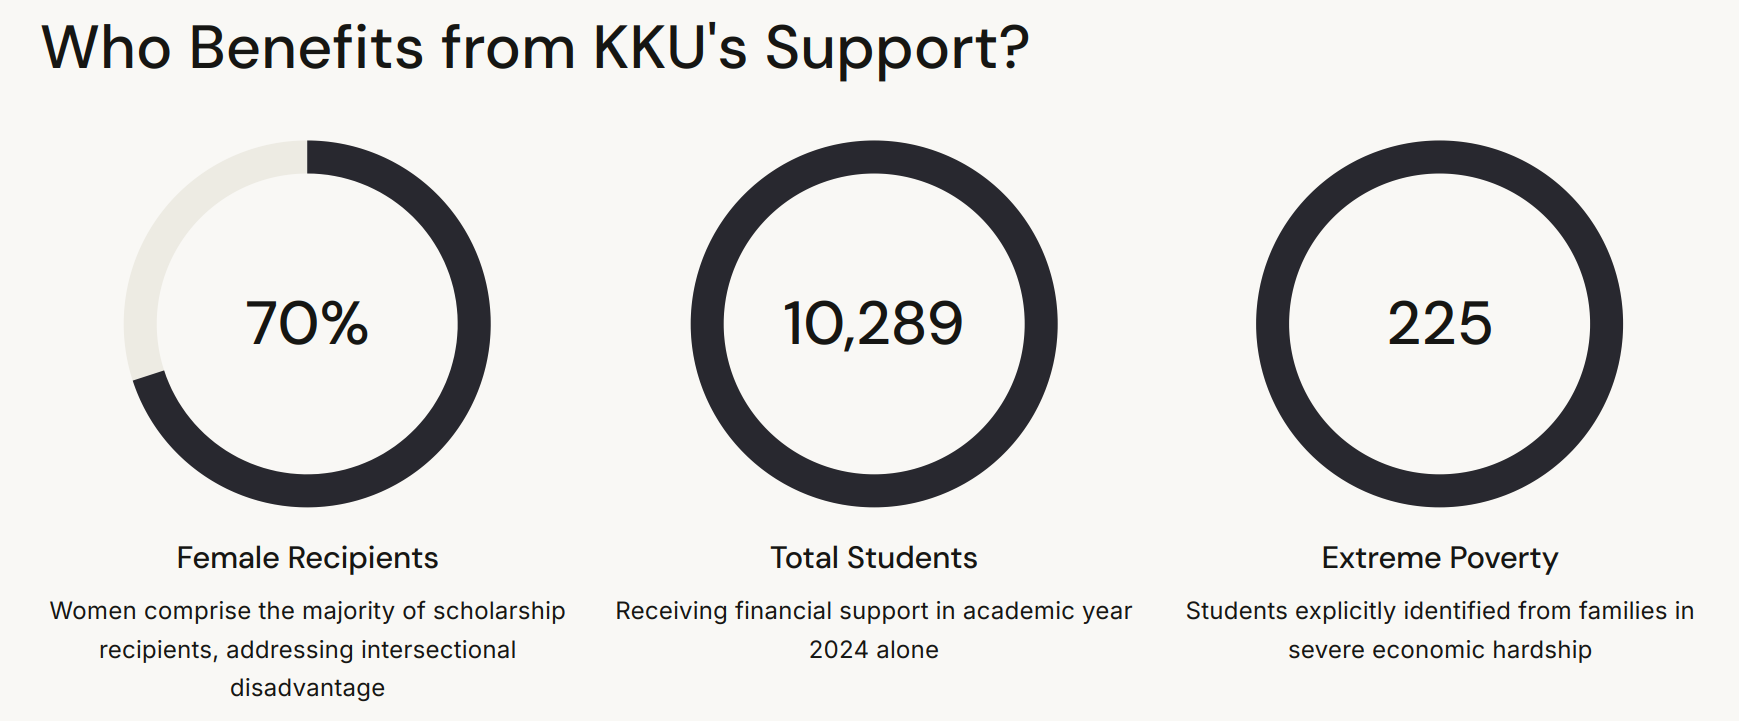Select the 225 figure
Image resolution: width=1739 pixels, height=721 pixels.
coord(1439,324)
